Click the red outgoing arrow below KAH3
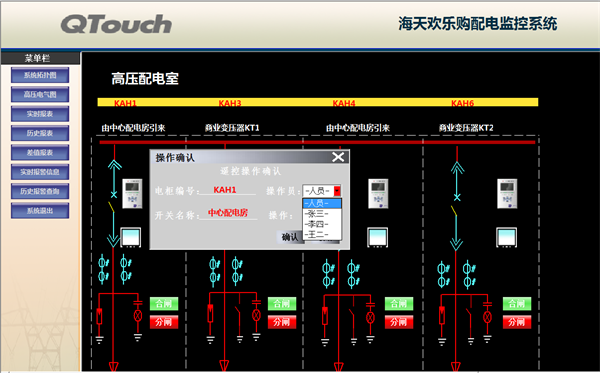The height and width of the screenshot is (373, 600). [x=225, y=365]
